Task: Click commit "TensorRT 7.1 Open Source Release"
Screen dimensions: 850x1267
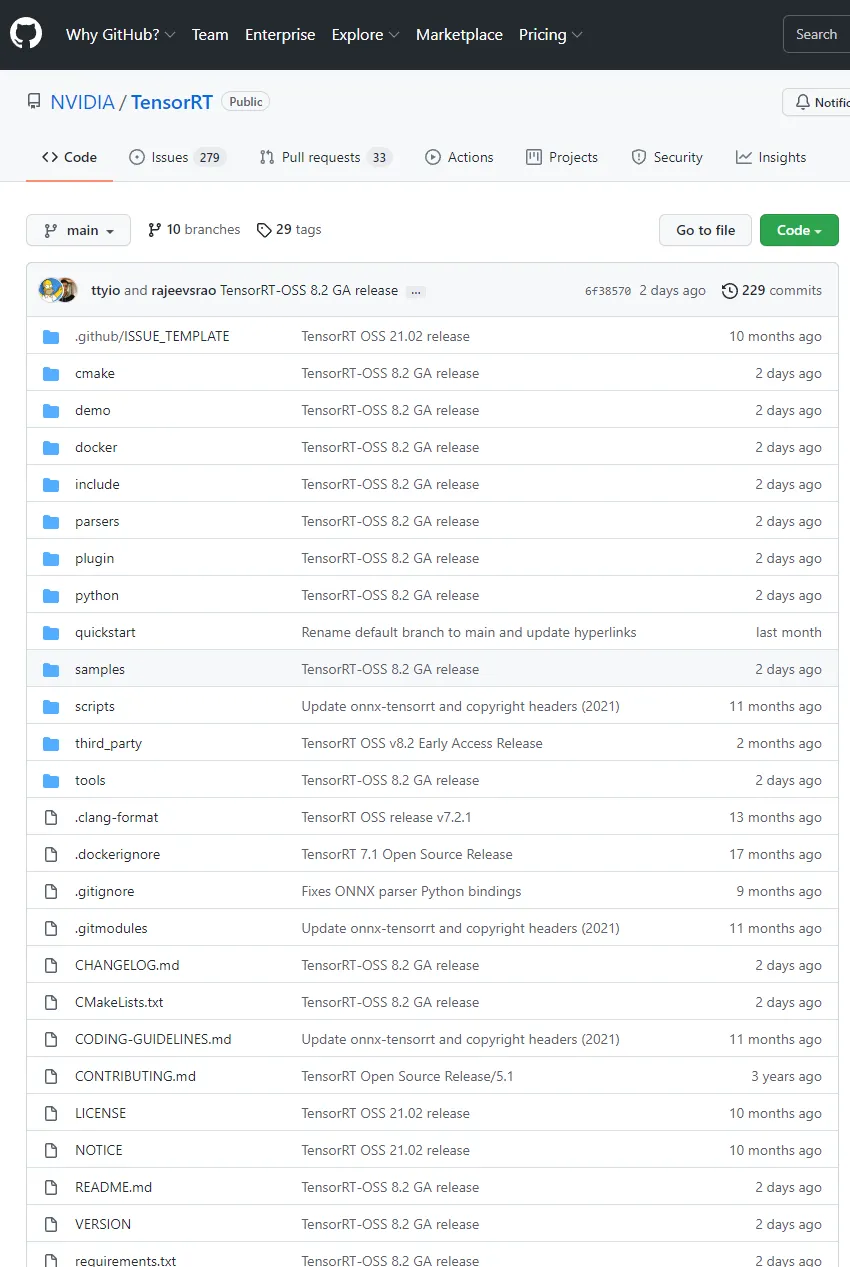Action: point(407,854)
